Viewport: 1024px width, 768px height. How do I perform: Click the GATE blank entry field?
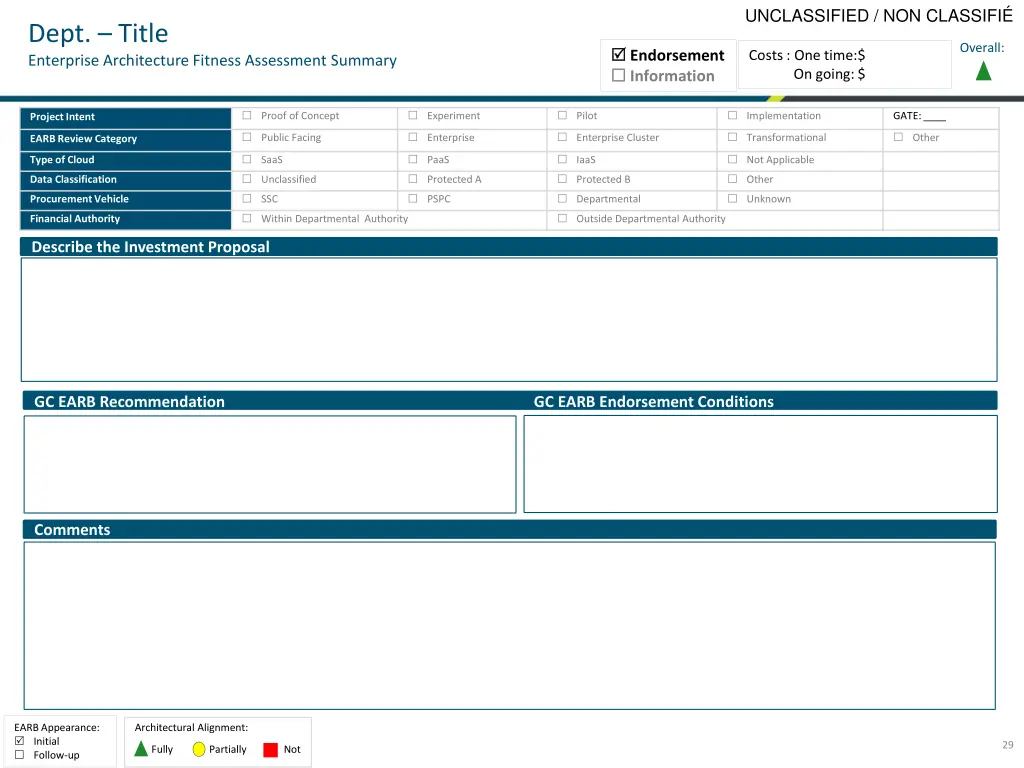(935, 116)
